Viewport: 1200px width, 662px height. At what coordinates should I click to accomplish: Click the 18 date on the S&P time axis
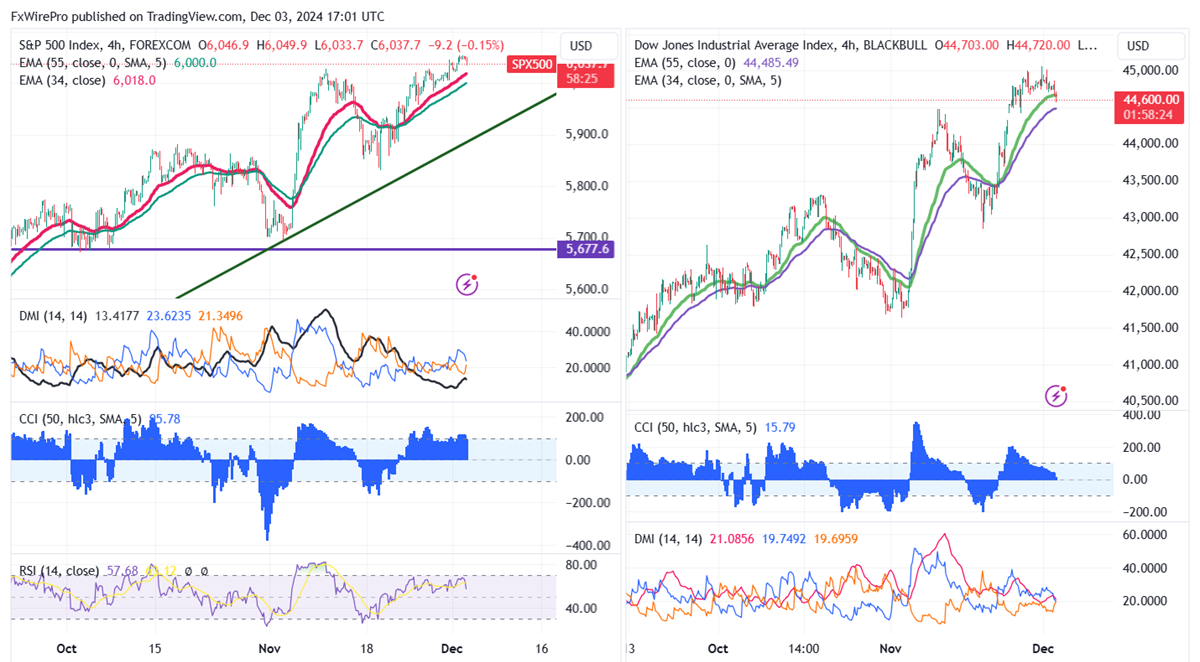point(365,647)
